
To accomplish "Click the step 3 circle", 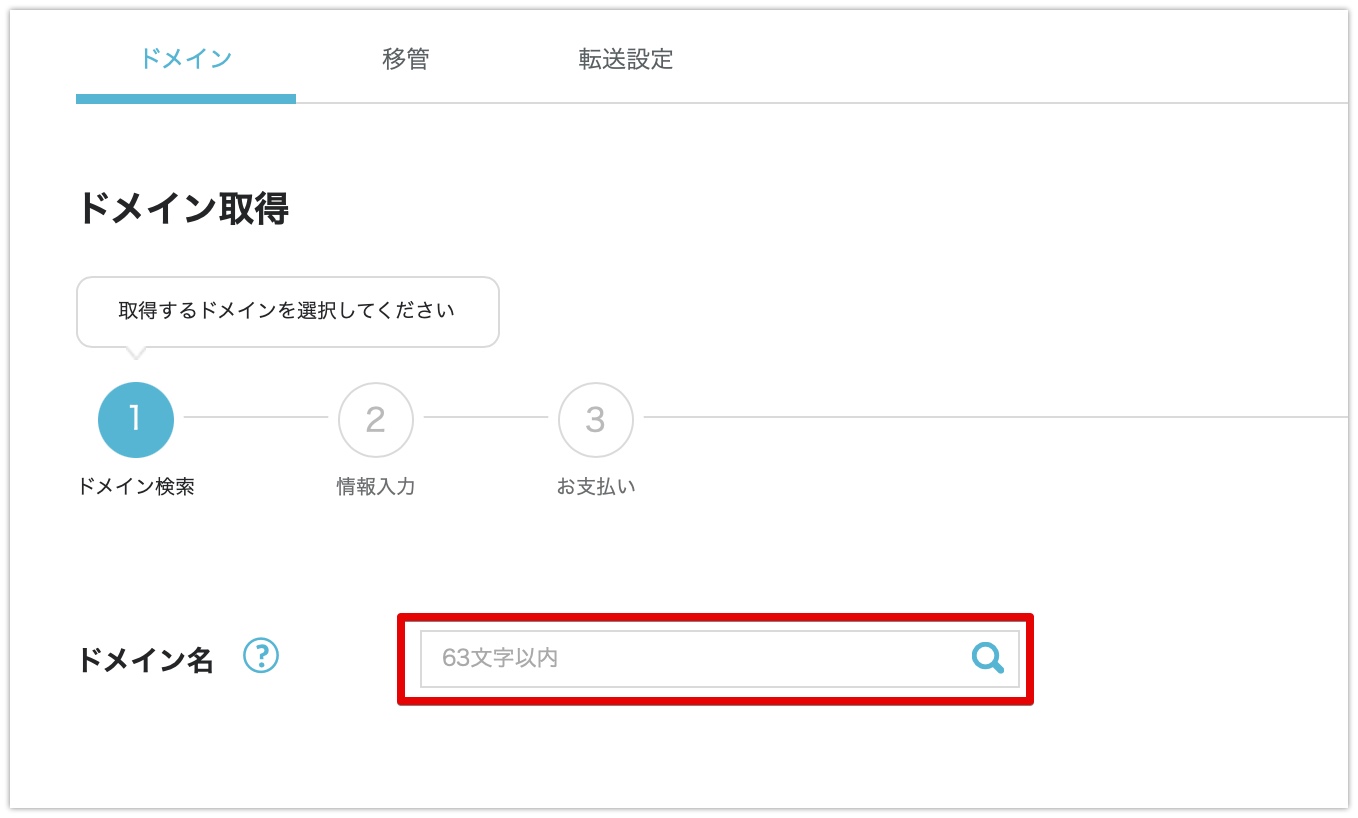I will 596,420.
